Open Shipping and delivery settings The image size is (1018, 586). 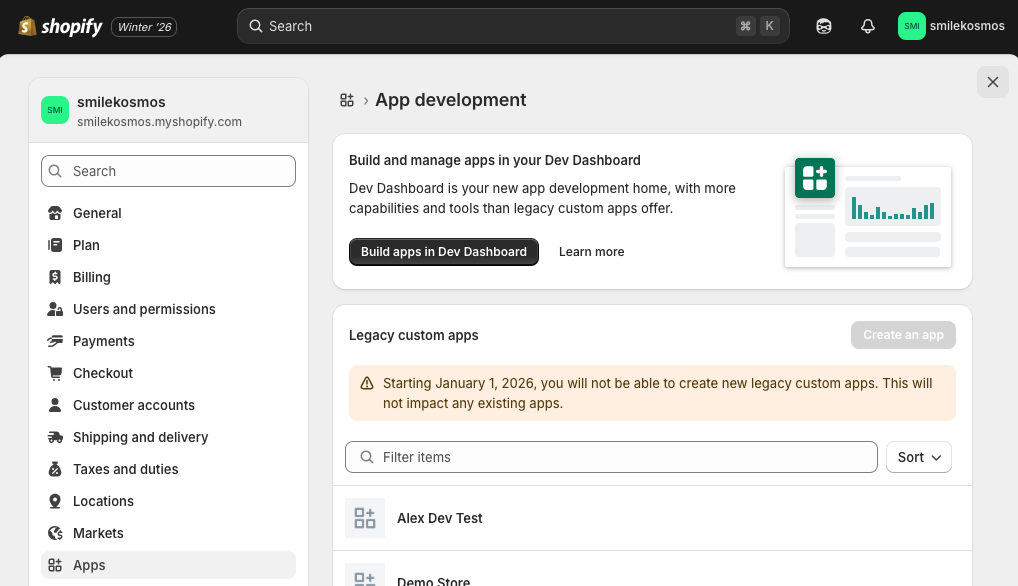click(x=140, y=437)
